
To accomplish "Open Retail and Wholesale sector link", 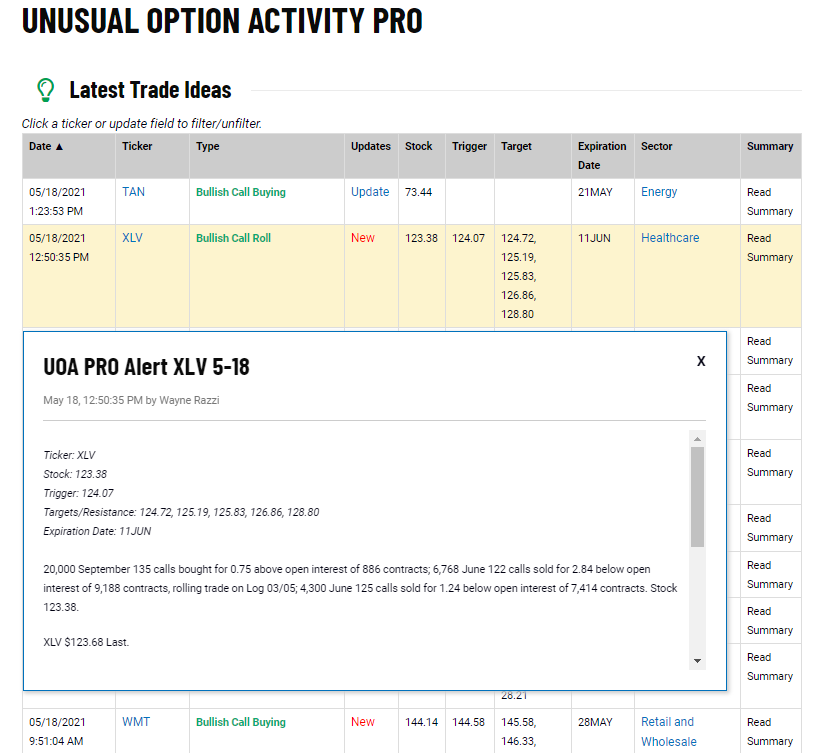I will [x=668, y=731].
